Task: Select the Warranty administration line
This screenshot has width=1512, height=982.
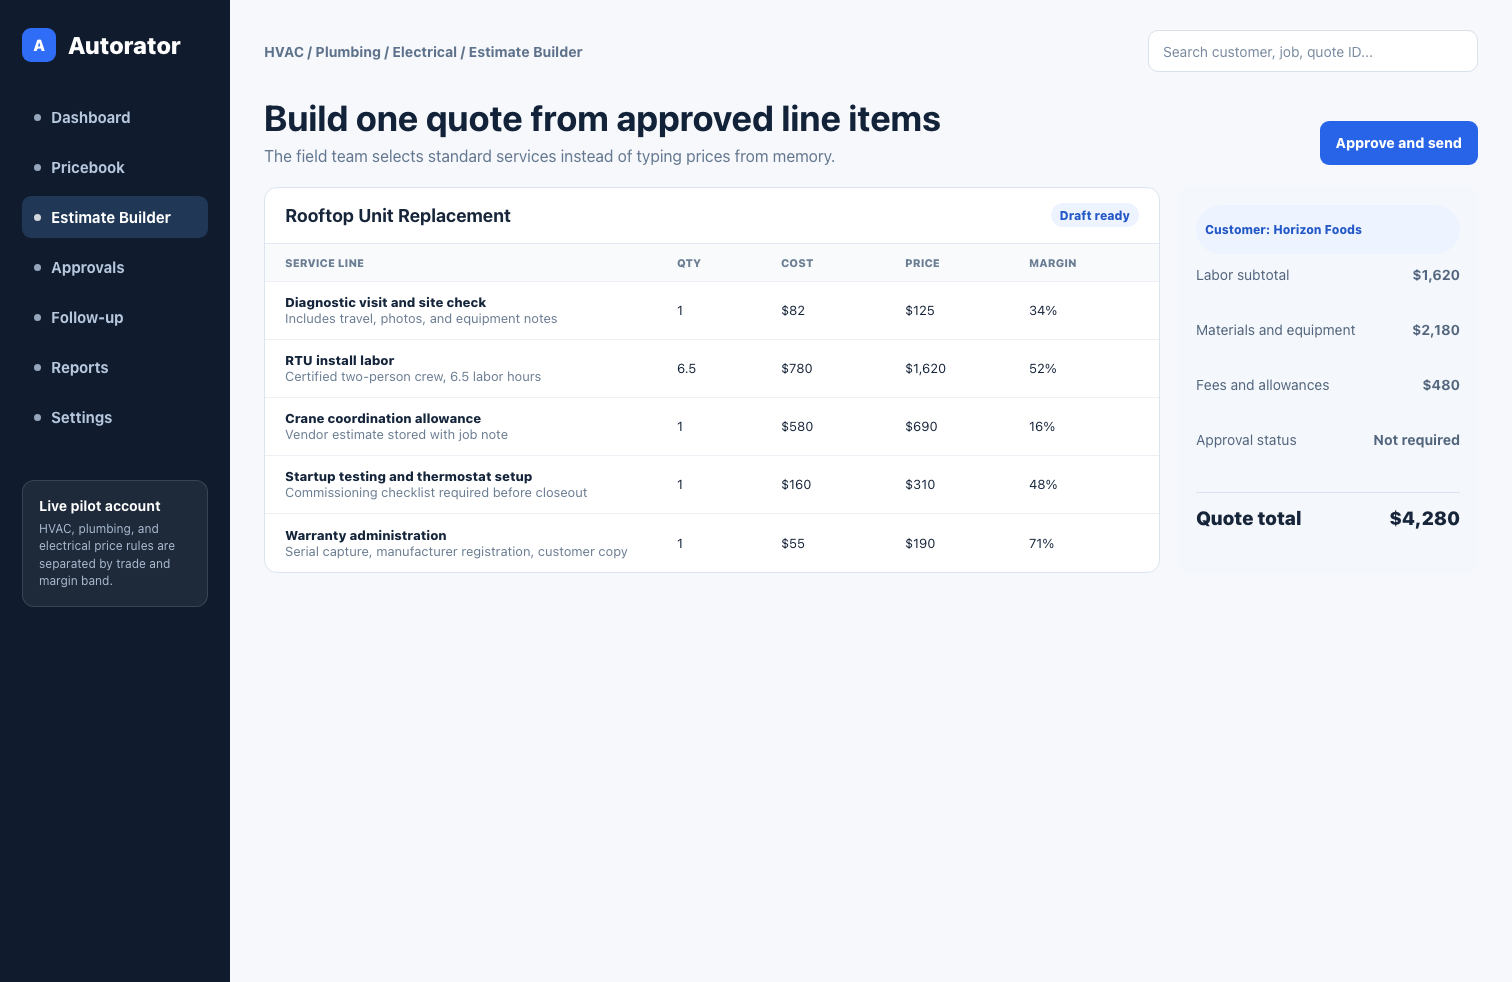Action: pyautogui.click(x=711, y=543)
